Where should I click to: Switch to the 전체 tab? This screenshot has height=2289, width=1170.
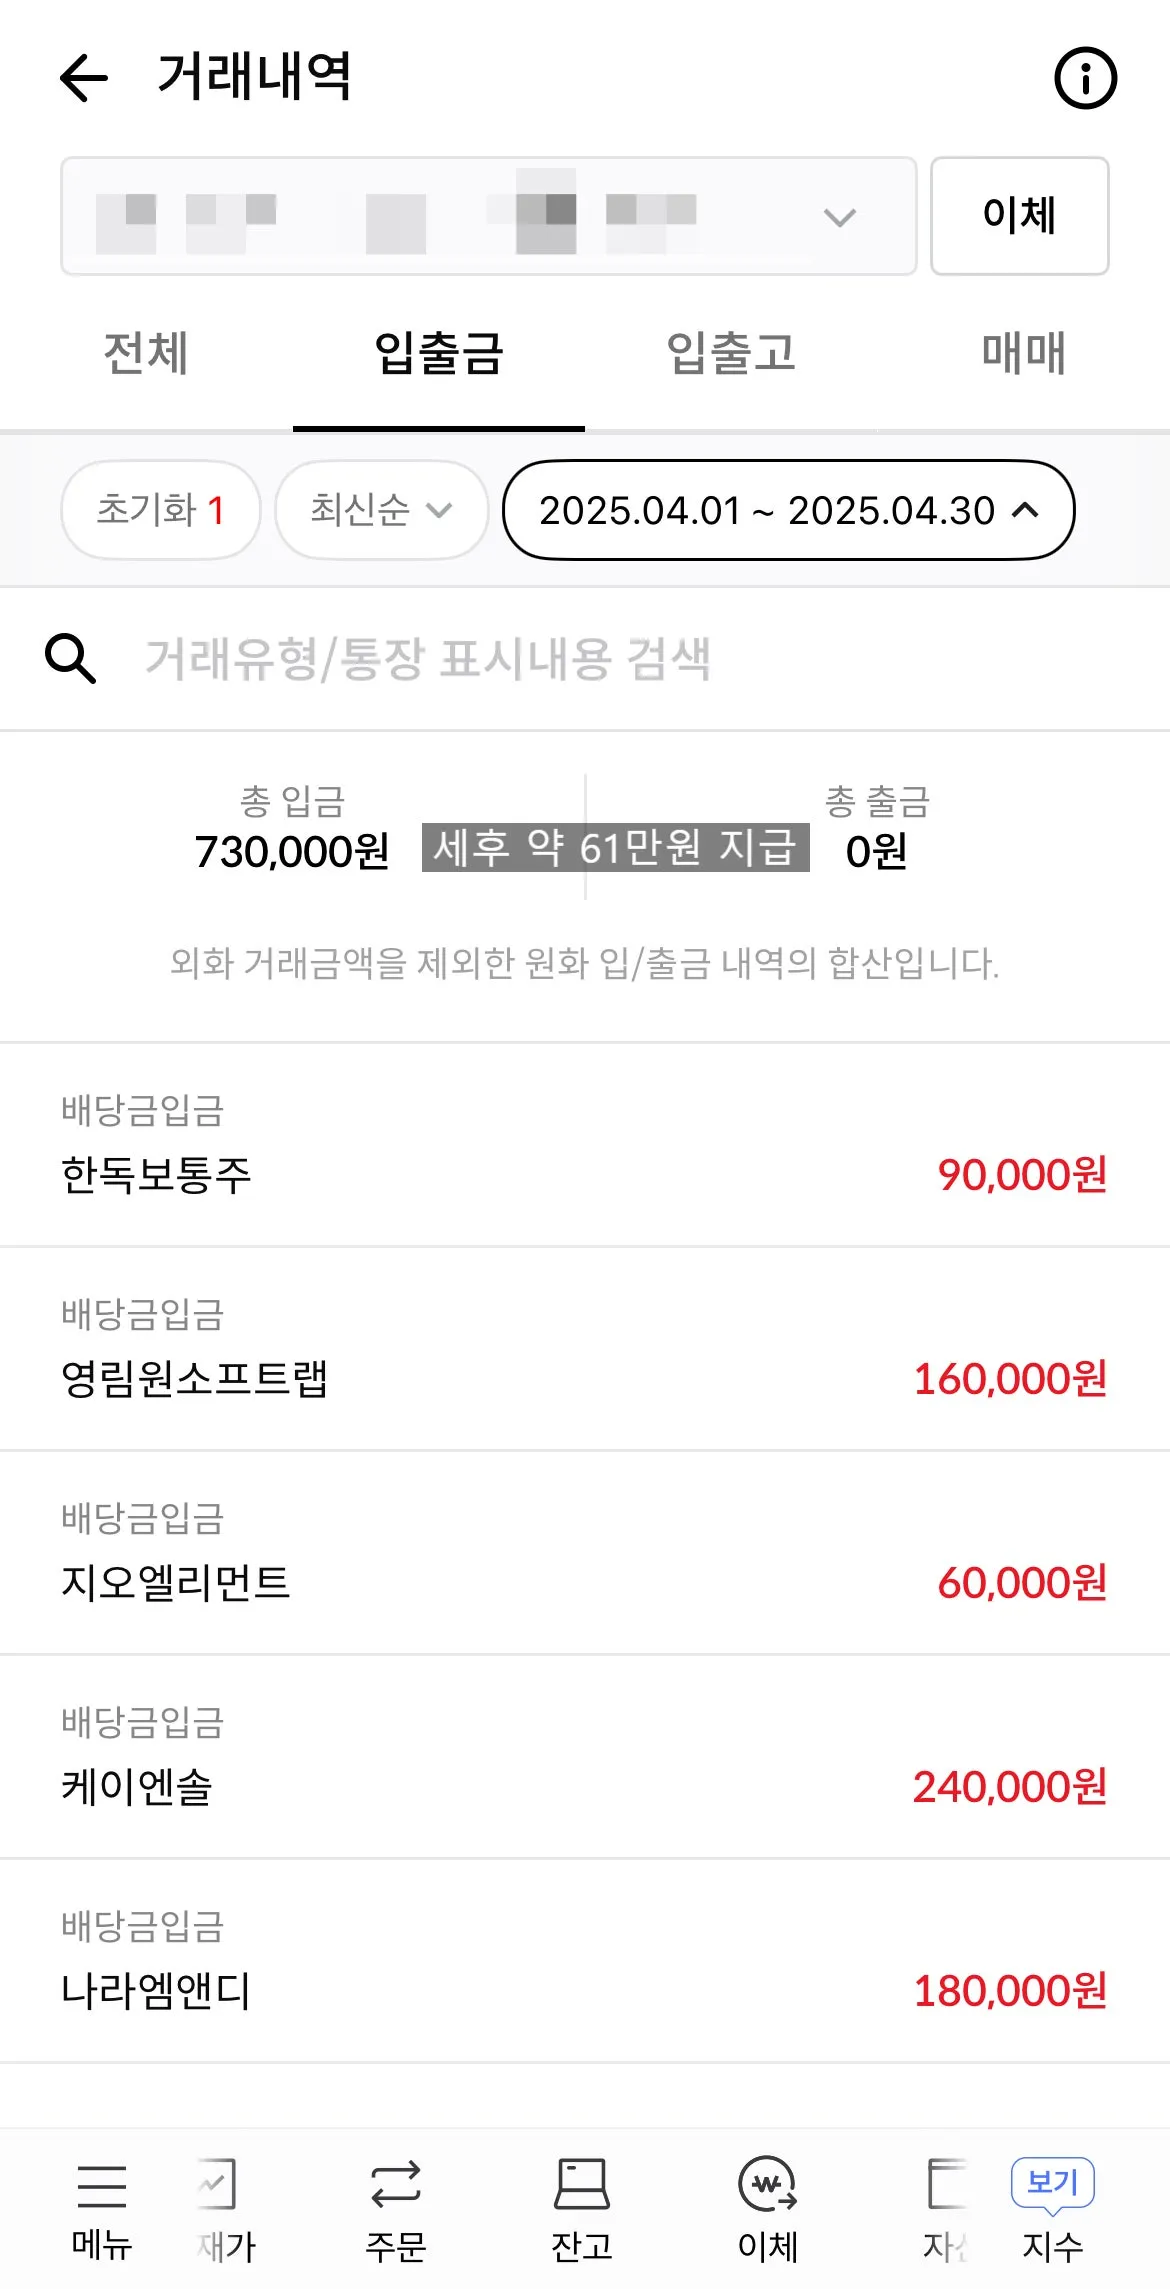[x=146, y=354]
